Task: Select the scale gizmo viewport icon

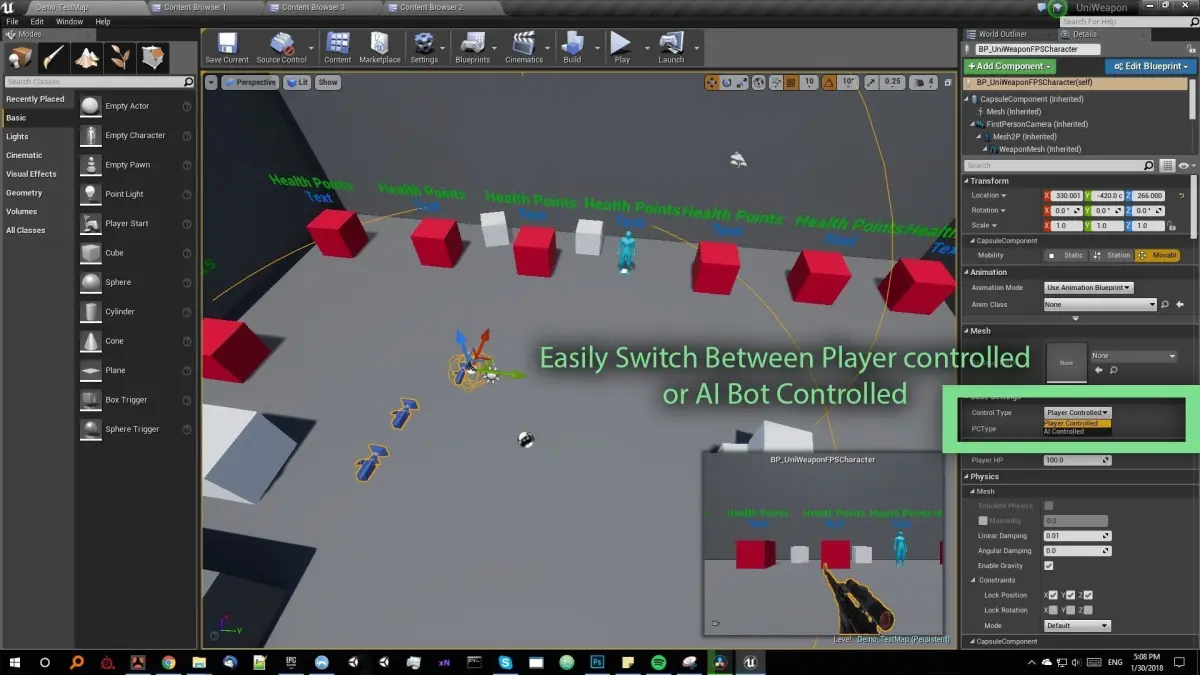Action: click(x=742, y=82)
